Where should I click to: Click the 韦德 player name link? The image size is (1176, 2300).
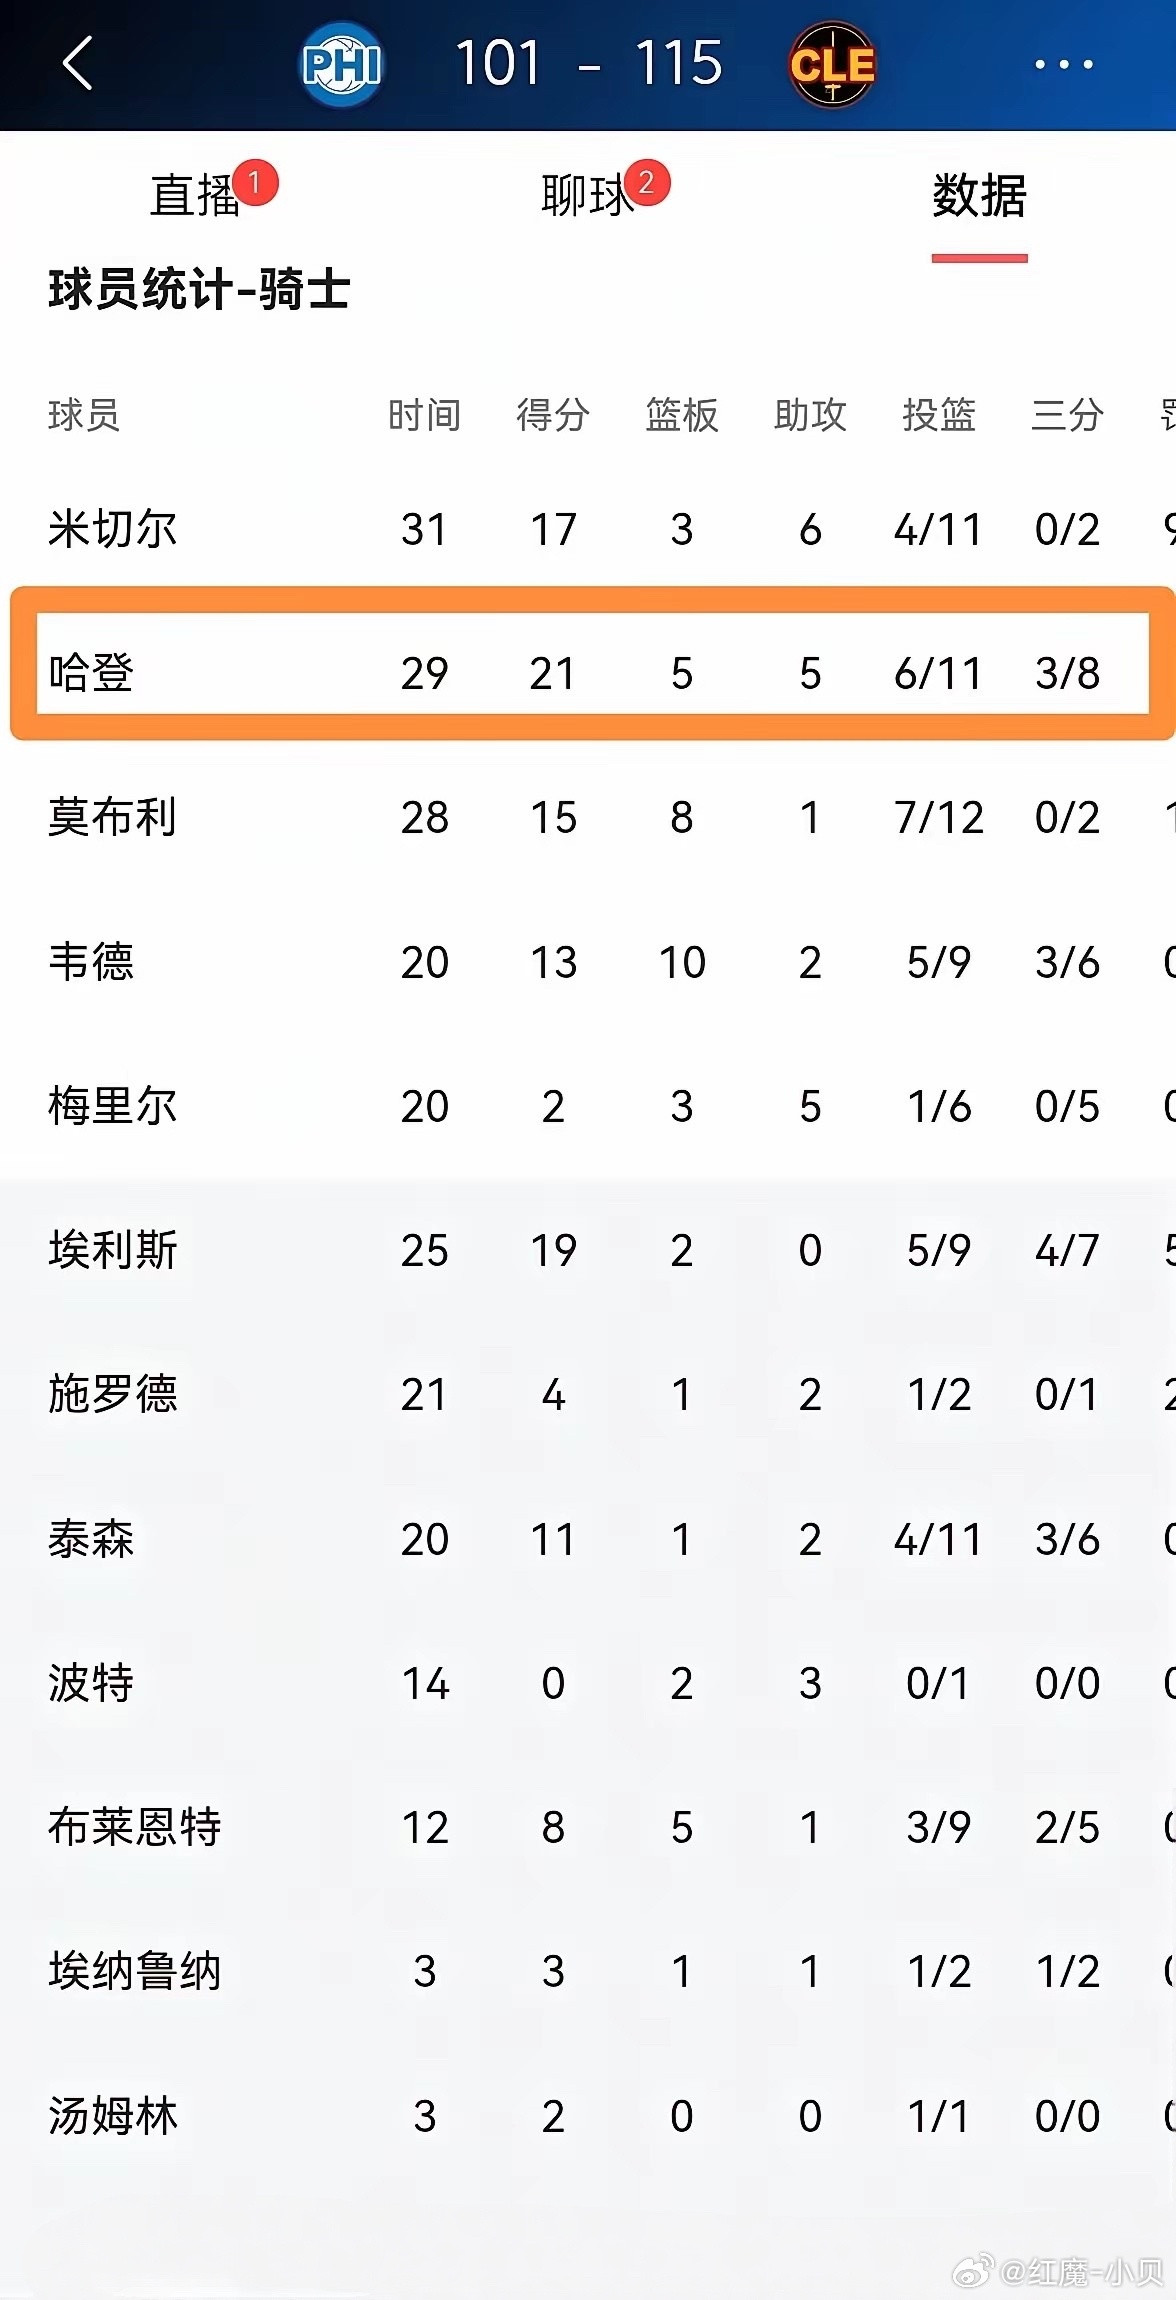[90, 962]
